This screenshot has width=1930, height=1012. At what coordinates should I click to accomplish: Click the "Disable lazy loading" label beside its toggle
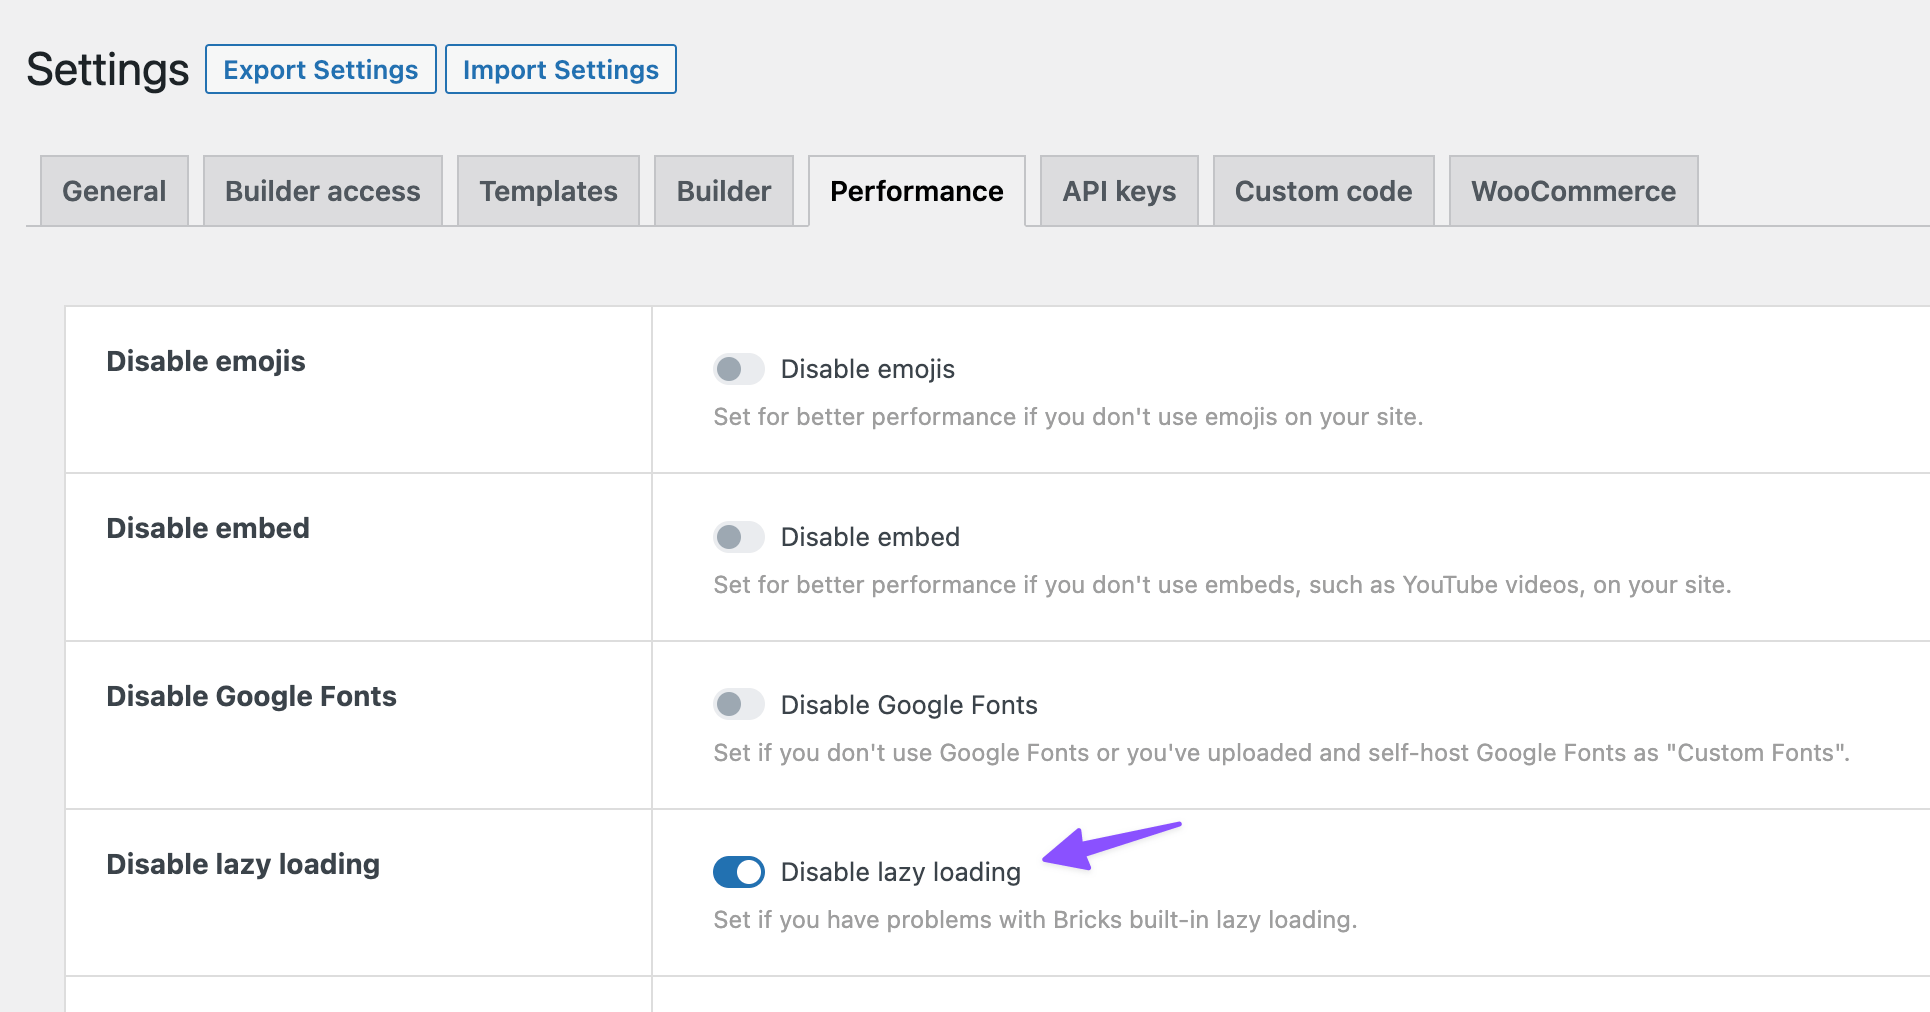point(900,872)
